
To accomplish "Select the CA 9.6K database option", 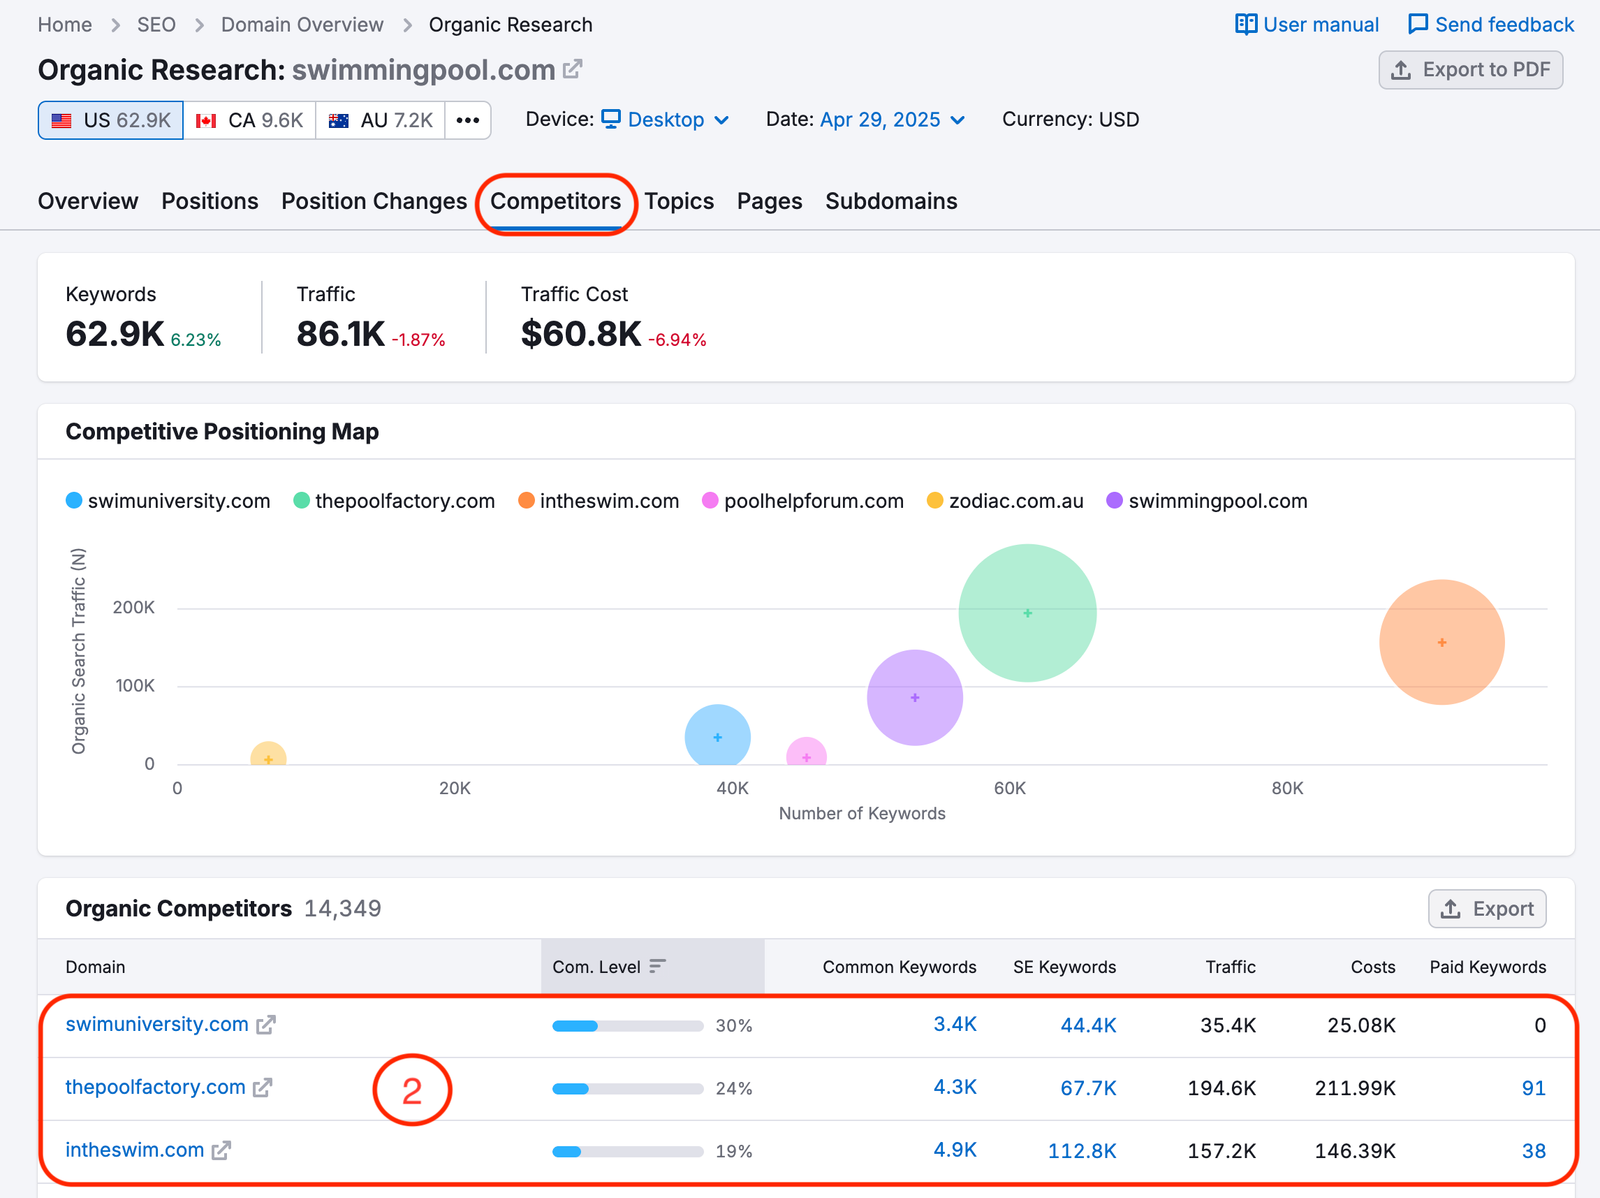I will click(x=250, y=120).
